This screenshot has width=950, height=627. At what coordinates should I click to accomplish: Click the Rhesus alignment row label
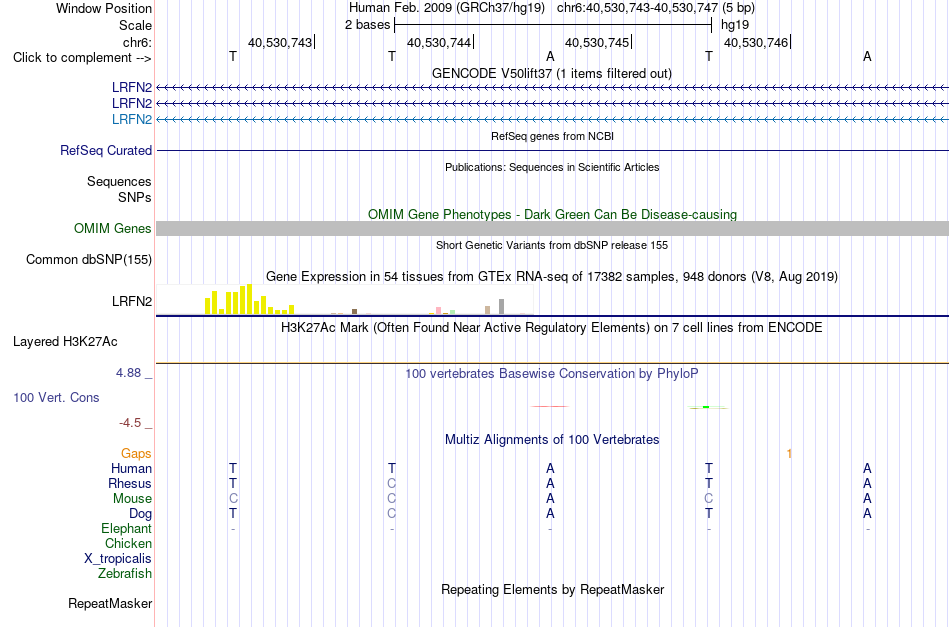pyautogui.click(x=130, y=483)
